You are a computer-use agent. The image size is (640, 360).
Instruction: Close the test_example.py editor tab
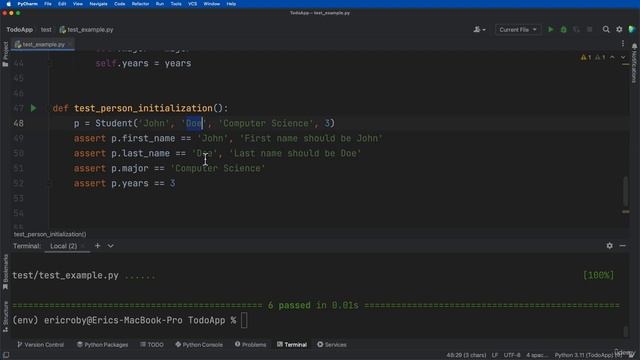tap(70, 44)
